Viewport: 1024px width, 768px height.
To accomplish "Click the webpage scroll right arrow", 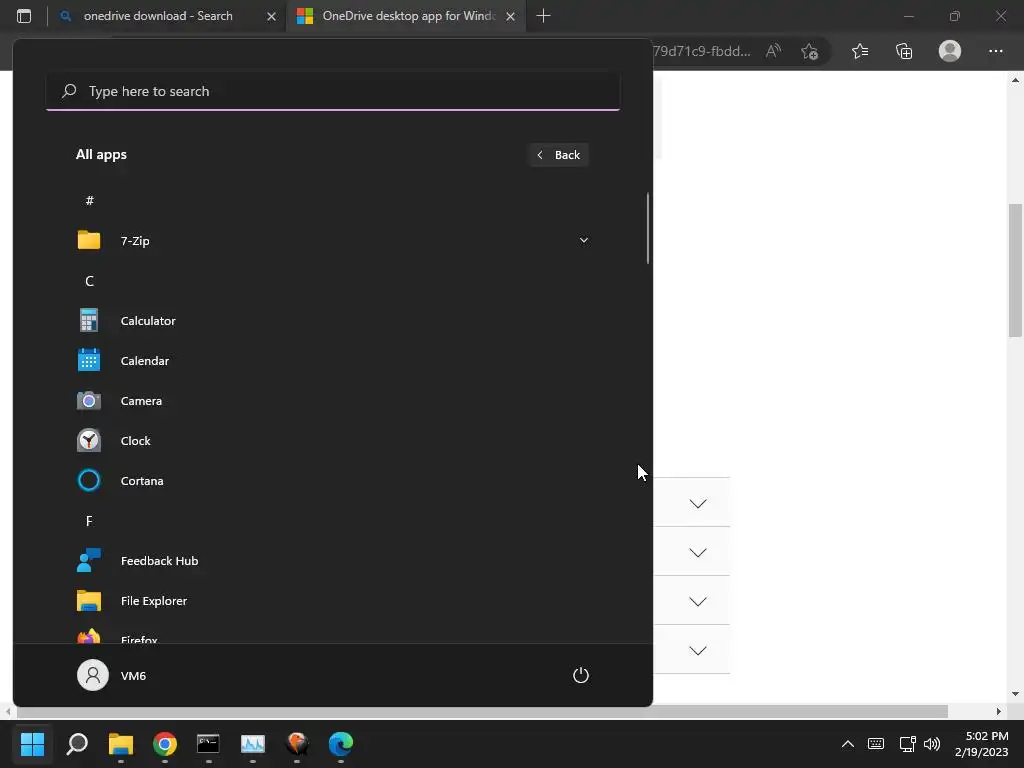I will (x=998, y=711).
